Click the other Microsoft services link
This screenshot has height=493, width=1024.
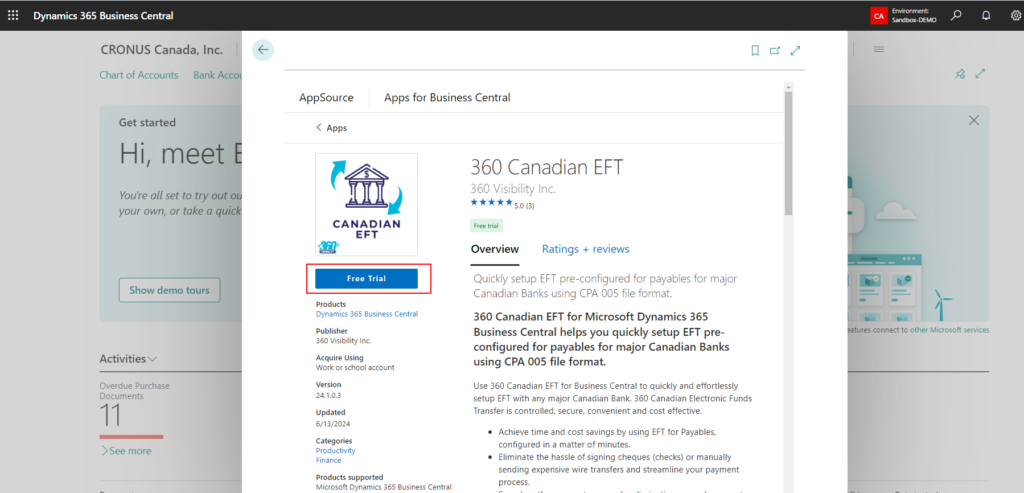tap(950, 330)
